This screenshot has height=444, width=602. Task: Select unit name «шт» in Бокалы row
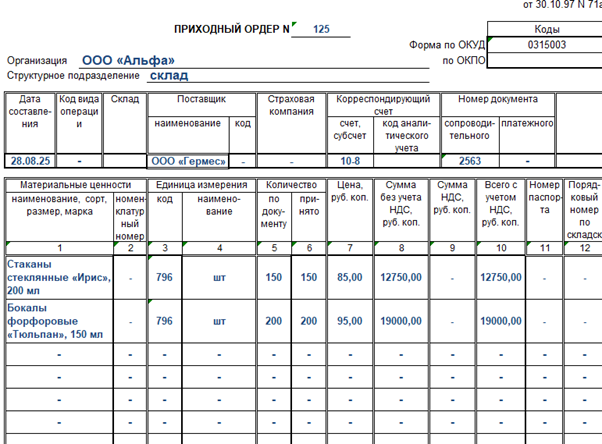[219, 321]
